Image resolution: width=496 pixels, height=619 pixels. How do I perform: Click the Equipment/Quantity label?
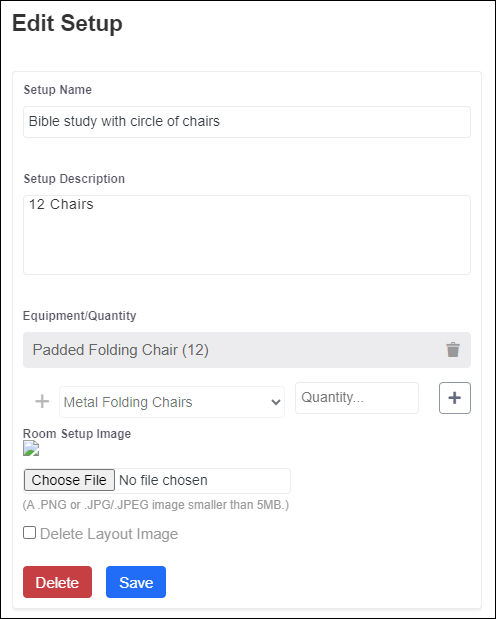tap(79, 316)
